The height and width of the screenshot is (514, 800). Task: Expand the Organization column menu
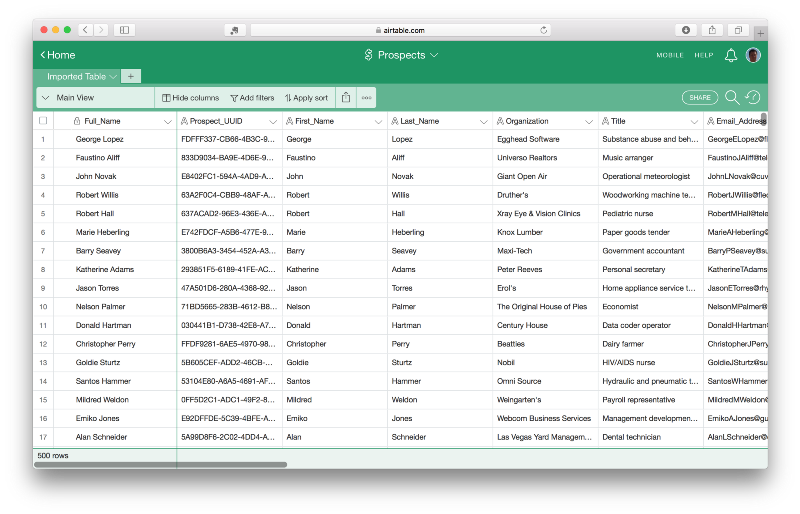589,121
